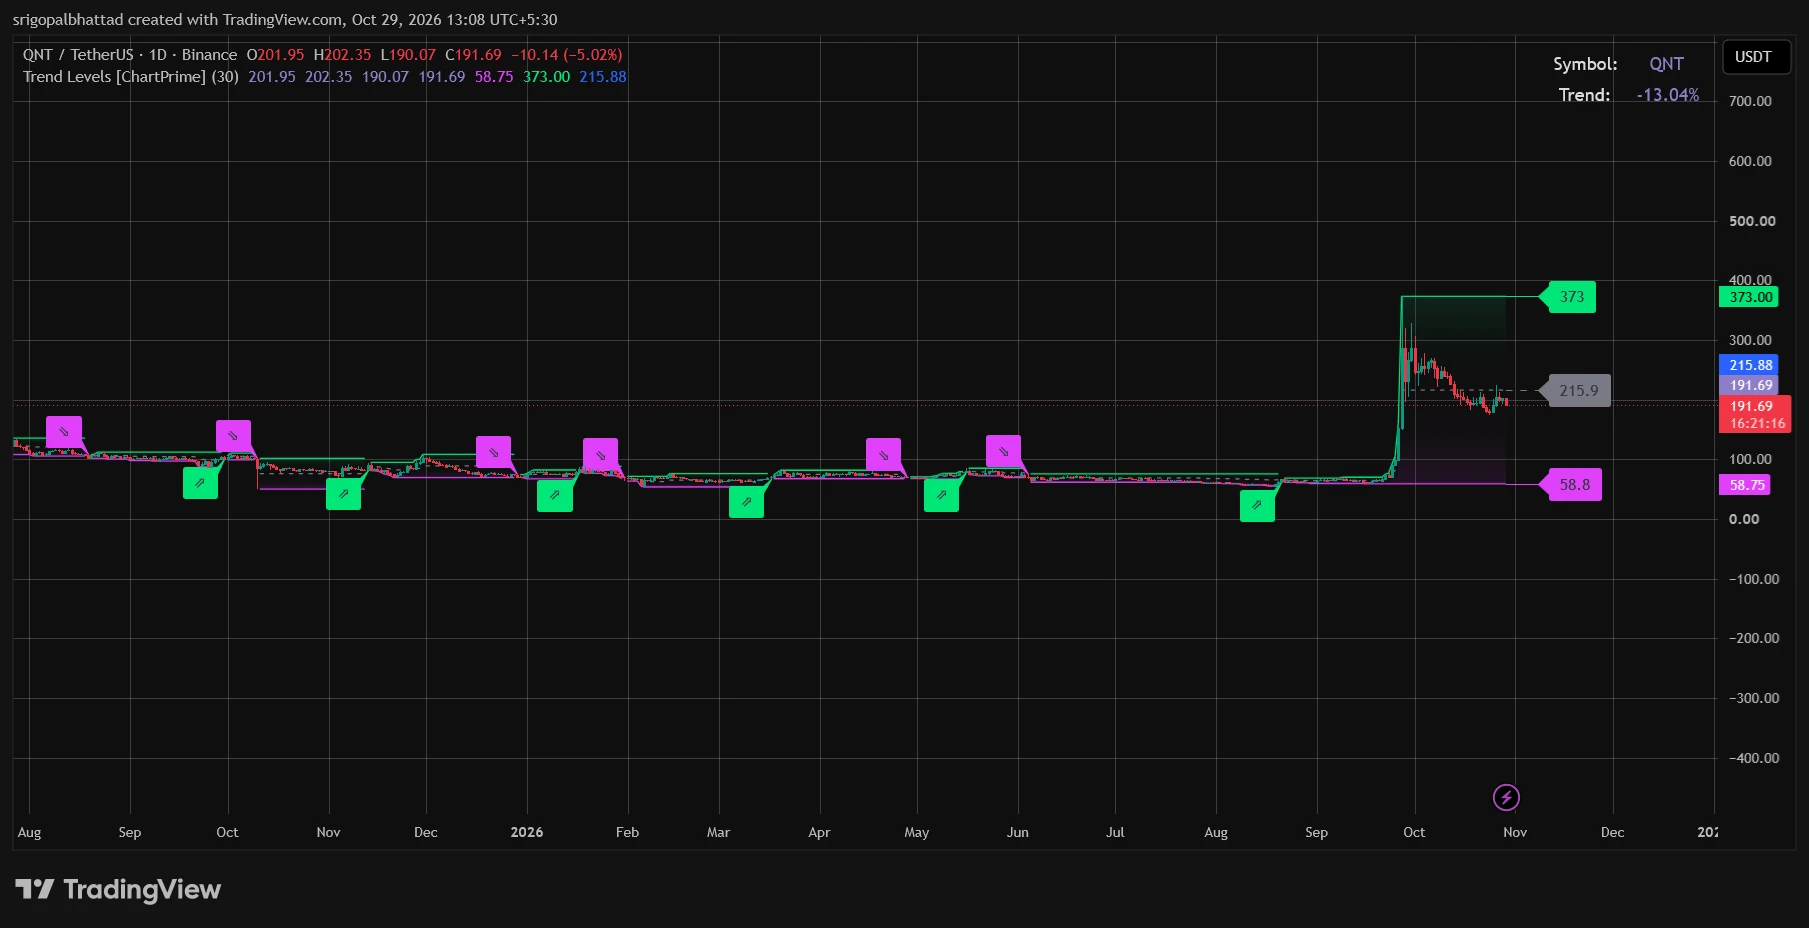Click the magenta downtrend marker just before Jun

(1003, 451)
